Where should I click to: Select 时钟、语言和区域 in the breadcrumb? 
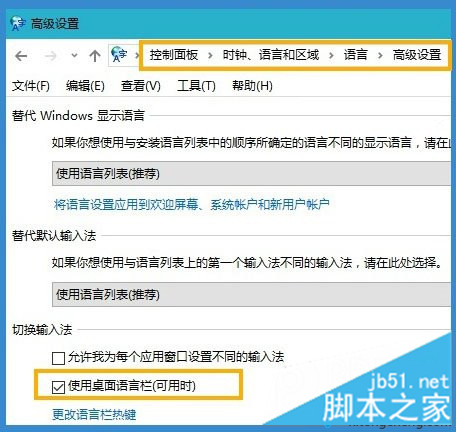point(271,55)
